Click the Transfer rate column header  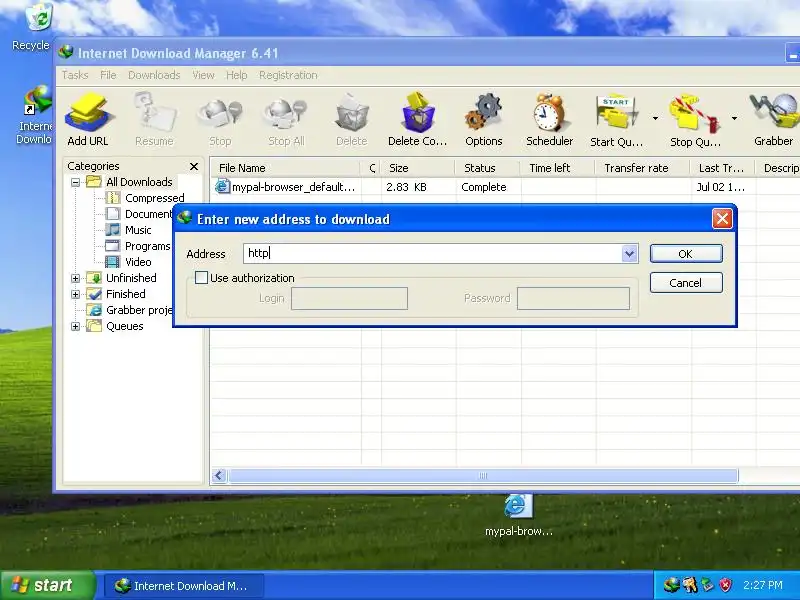[x=642, y=168]
